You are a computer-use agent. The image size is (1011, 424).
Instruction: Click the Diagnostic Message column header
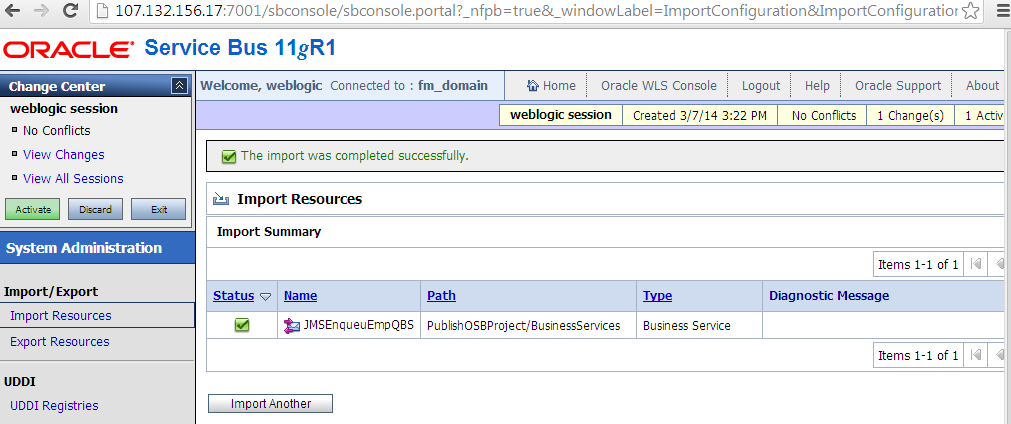[x=829, y=296]
